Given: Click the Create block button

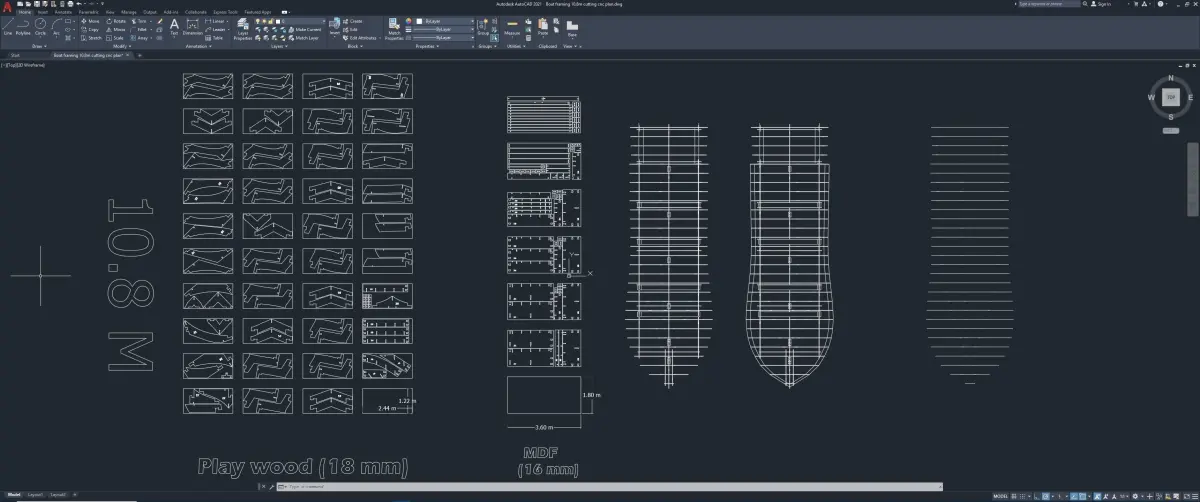Looking at the screenshot, I should click(353, 21).
